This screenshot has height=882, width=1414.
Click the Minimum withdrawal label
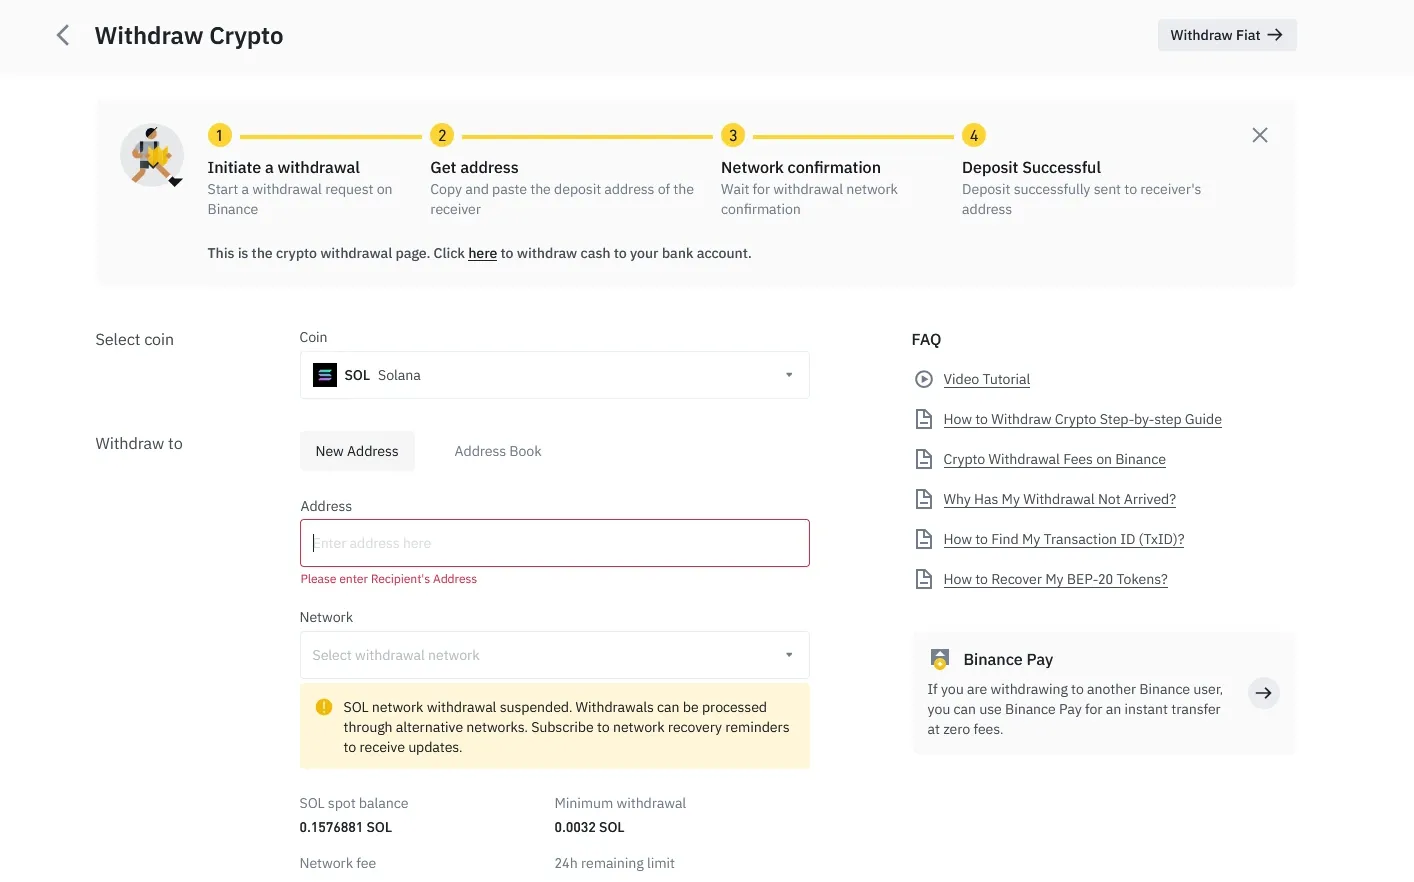pyautogui.click(x=620, y=803)
